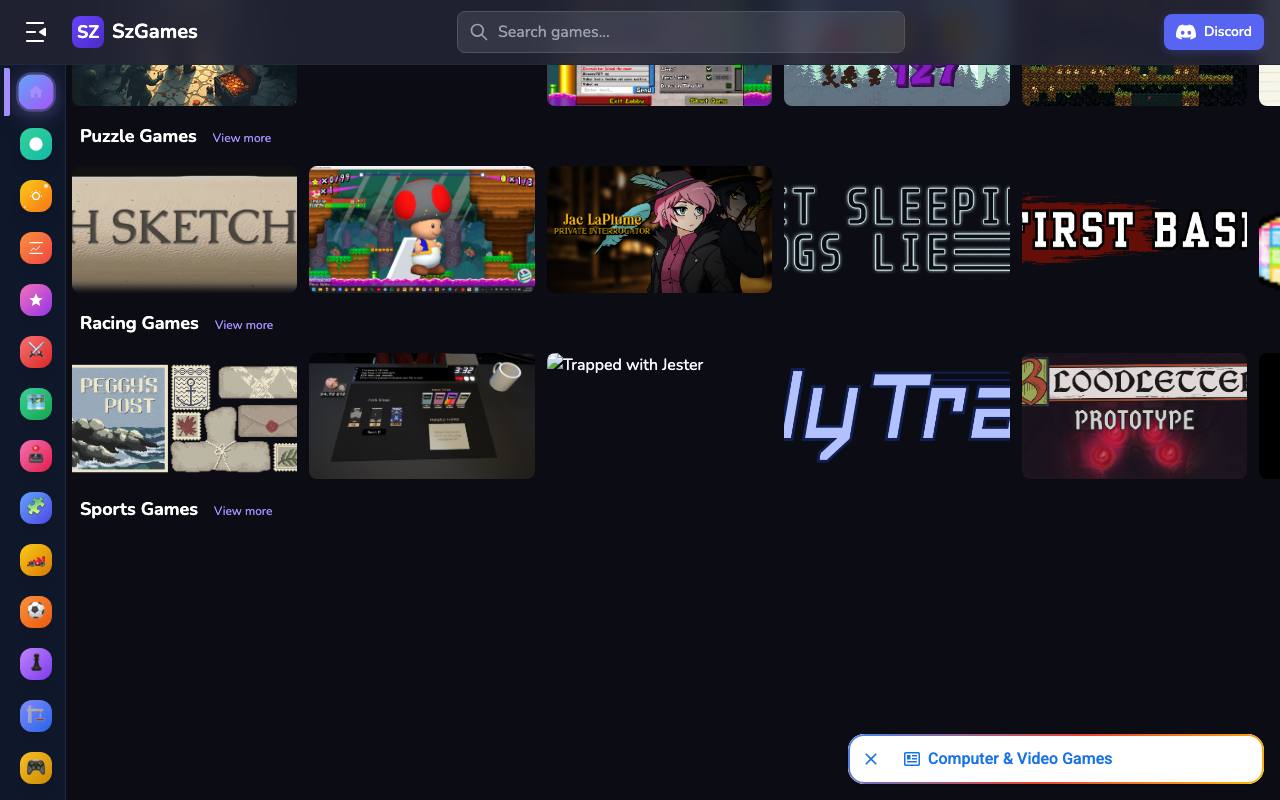This screenshot has height=800, width=1280.
Task: View more Puzzle Games
Action: [242, 138]
